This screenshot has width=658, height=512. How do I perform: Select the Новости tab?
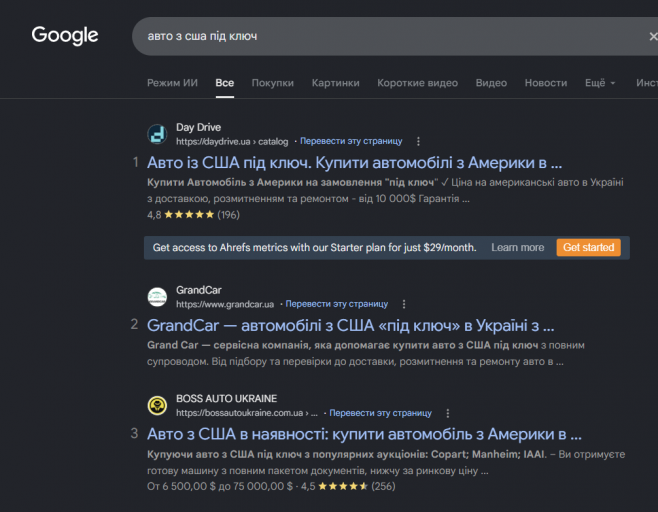546,83
